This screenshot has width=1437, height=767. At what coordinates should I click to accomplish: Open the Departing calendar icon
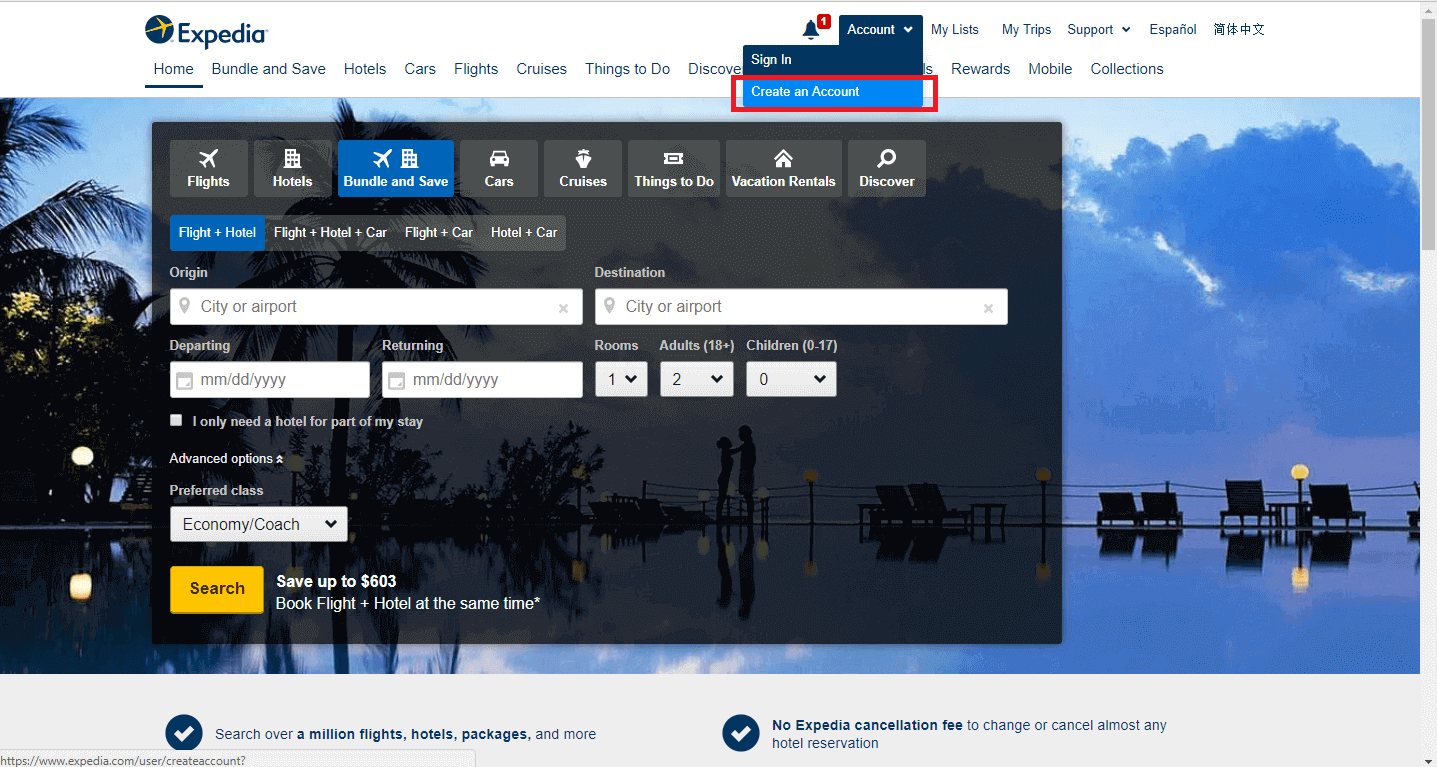click(184, 381)
